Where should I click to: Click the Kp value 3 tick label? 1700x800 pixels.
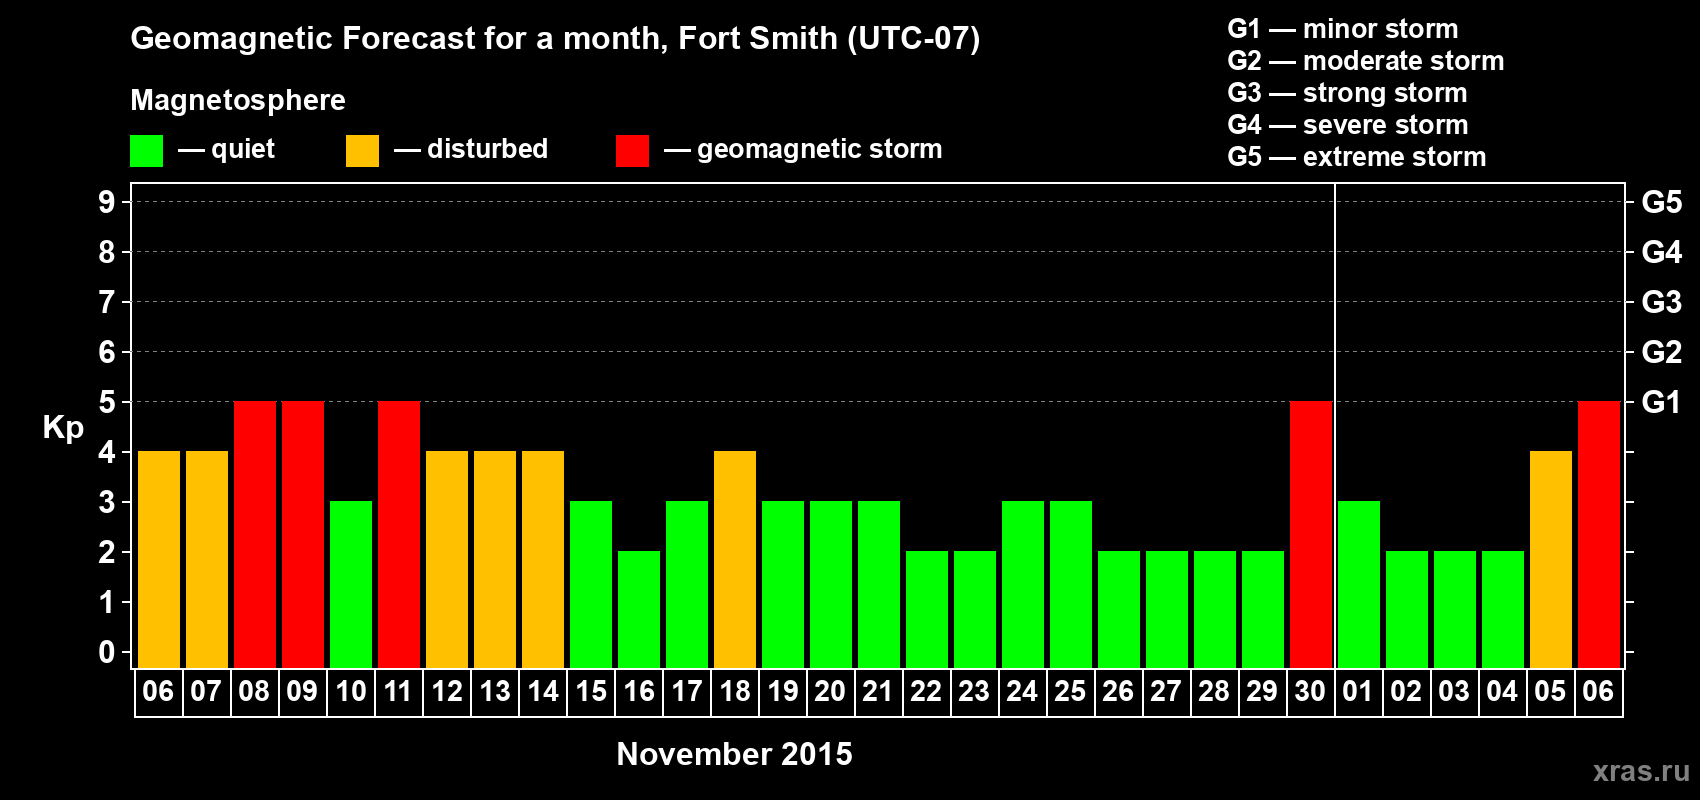[107, 502]
